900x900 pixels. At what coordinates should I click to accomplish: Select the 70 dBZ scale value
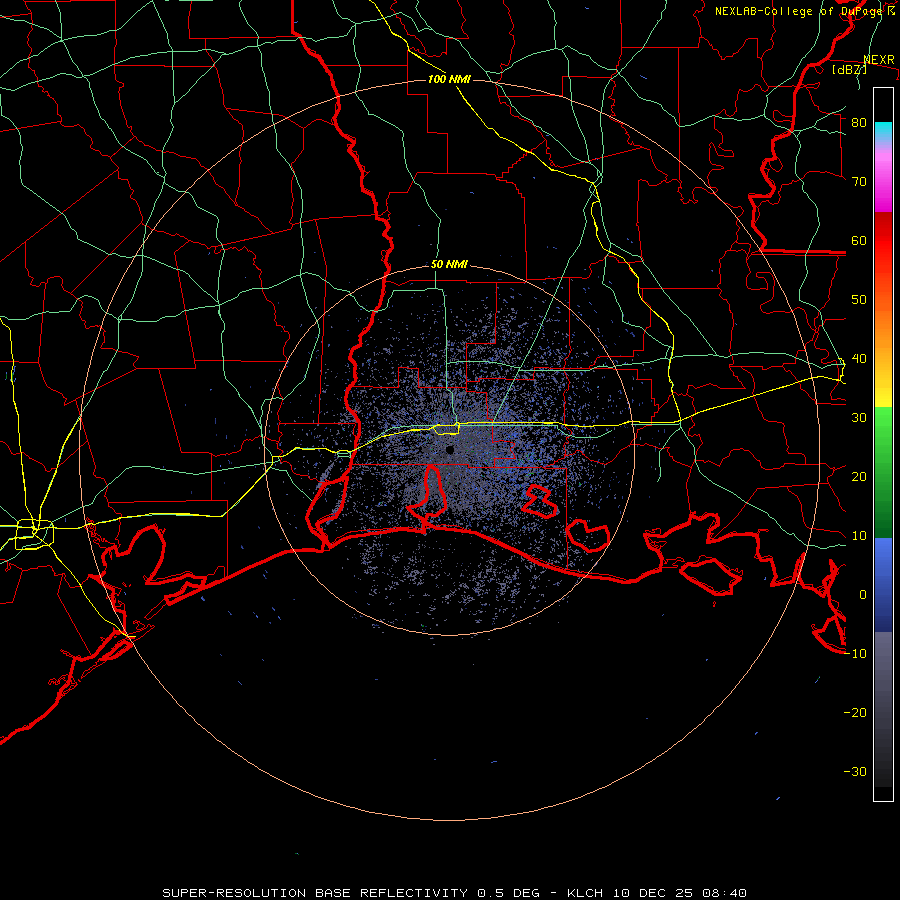pyautogui.click(x=859, y=182)
